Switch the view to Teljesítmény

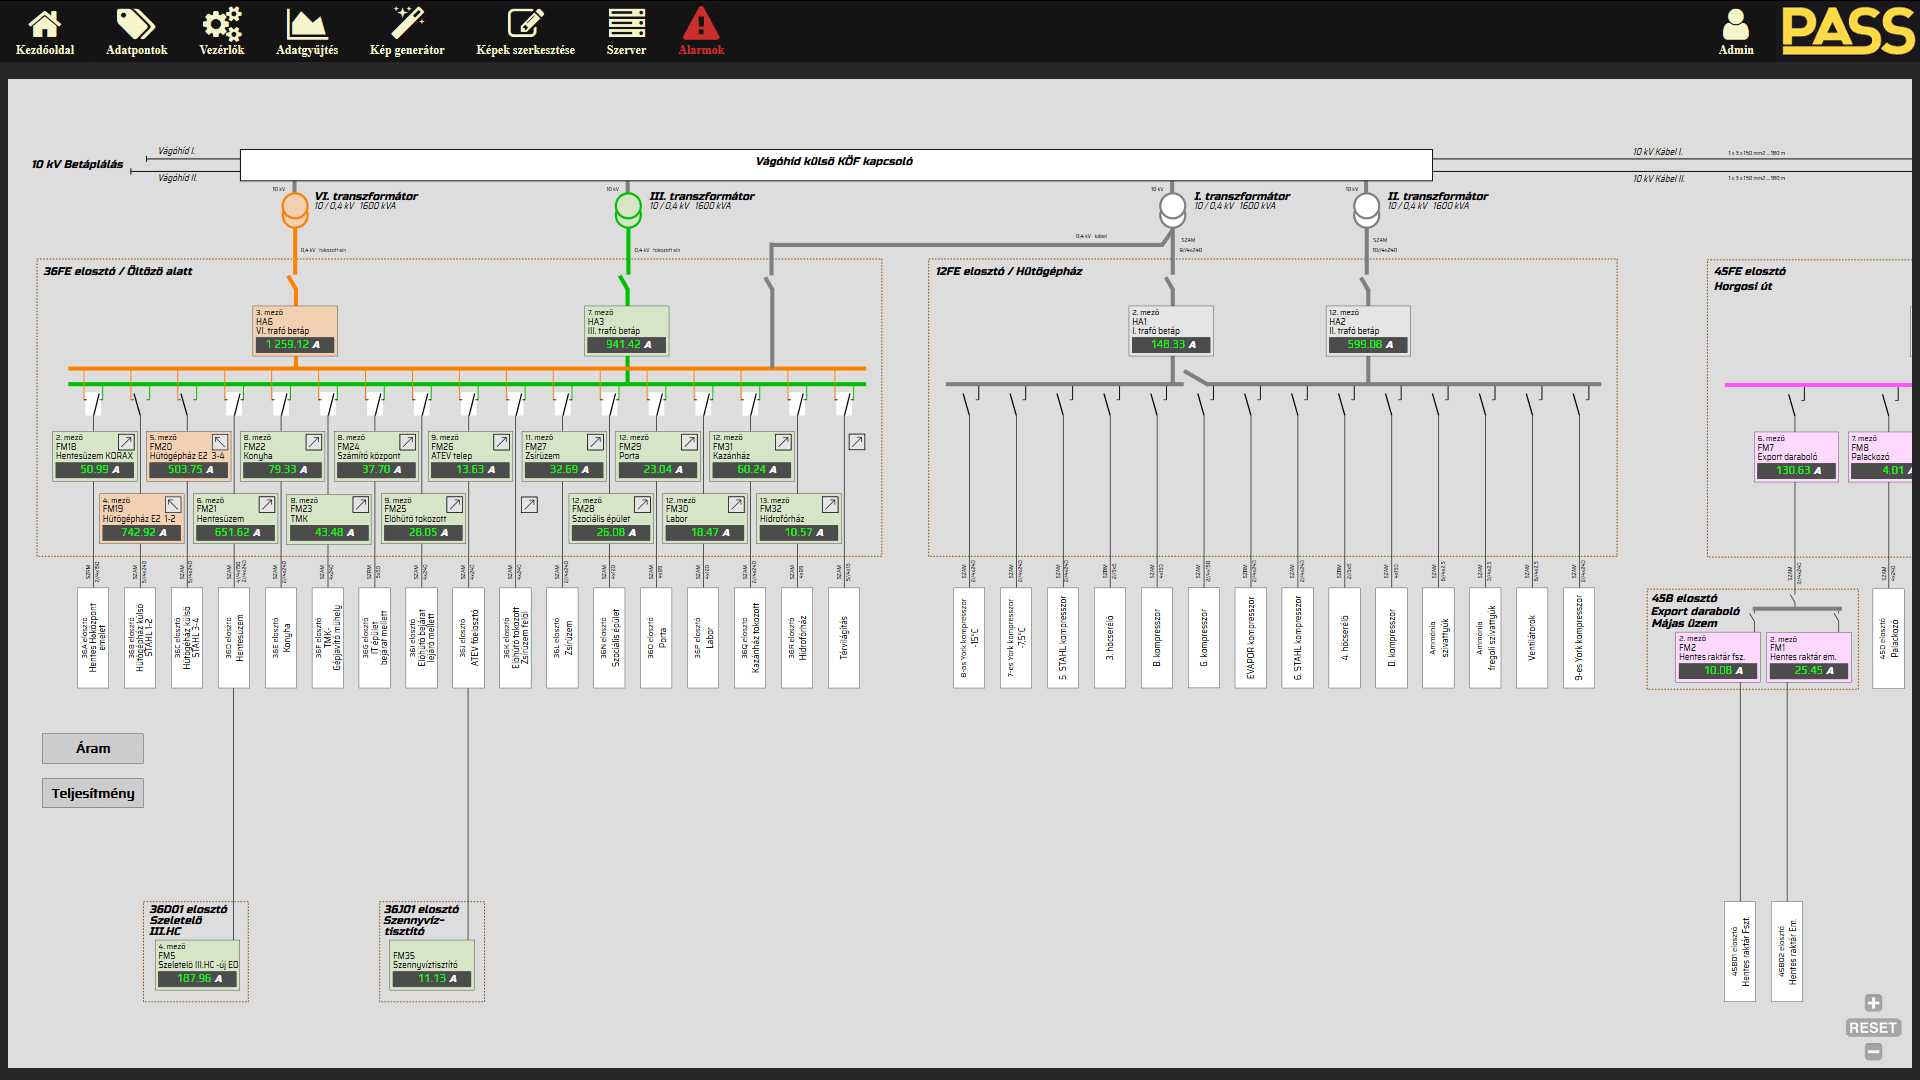tap(93, 793)
